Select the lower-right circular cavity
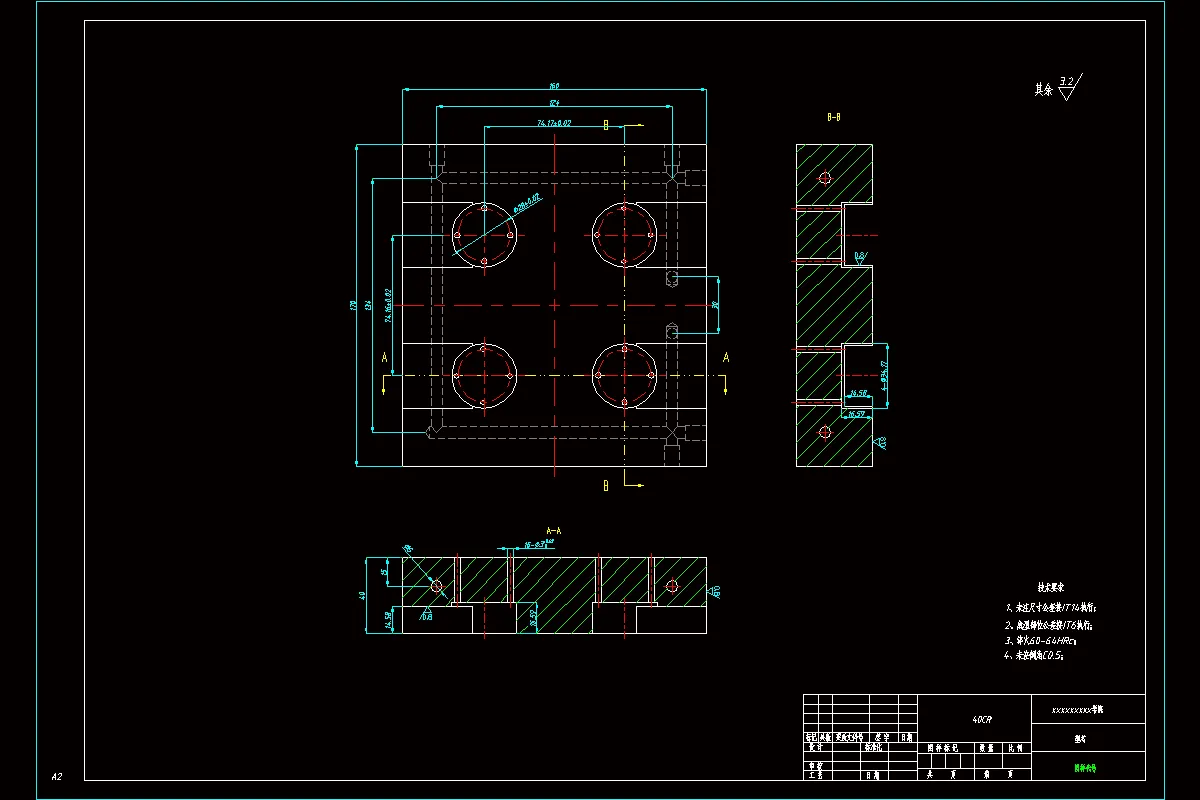This screenshot has width=1200, height=800. 623,376
